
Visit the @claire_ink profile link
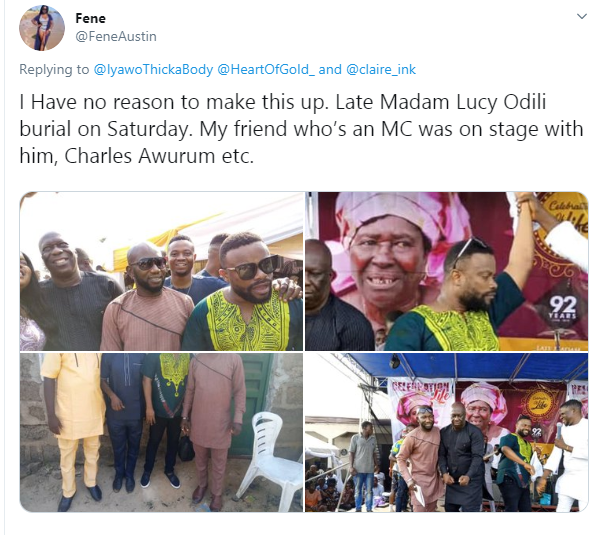[381, 70]
